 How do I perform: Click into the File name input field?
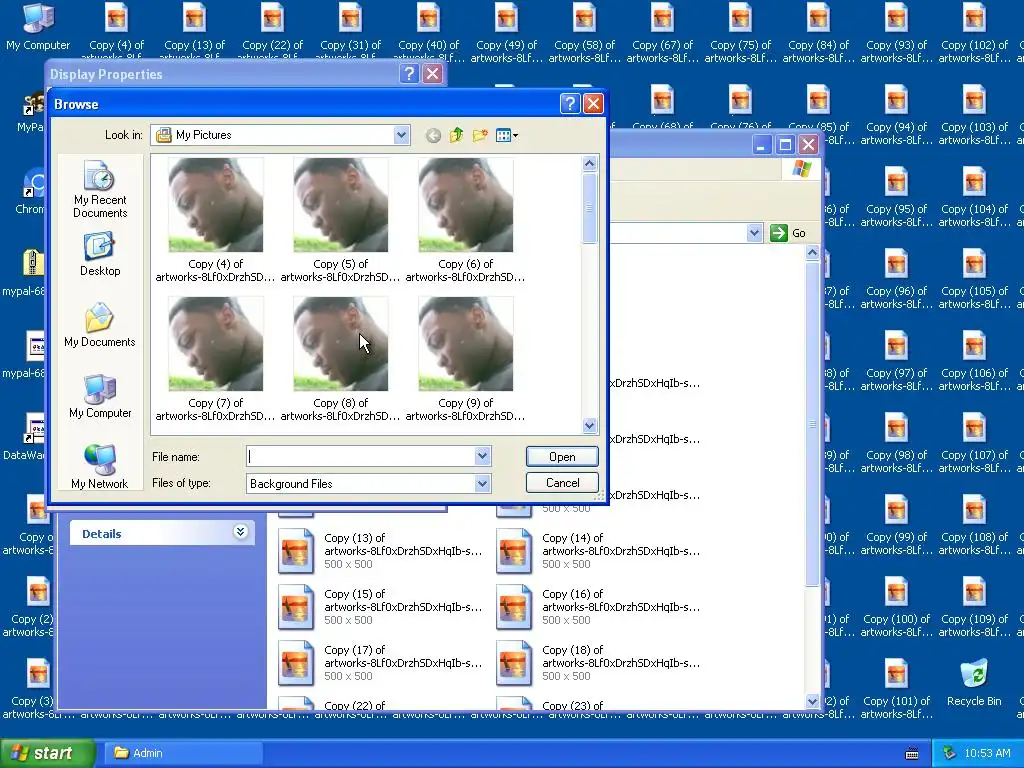pyautogui.click(x=360, y=456)
